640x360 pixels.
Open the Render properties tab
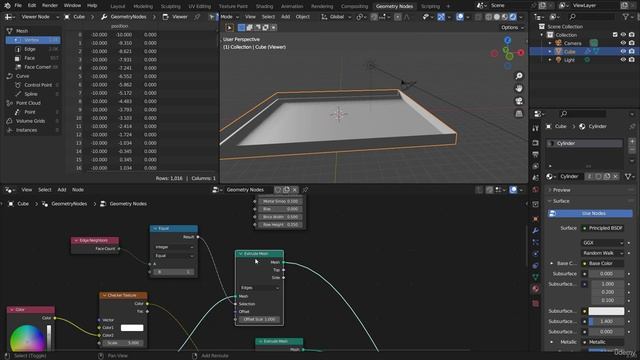coord(536,143)
